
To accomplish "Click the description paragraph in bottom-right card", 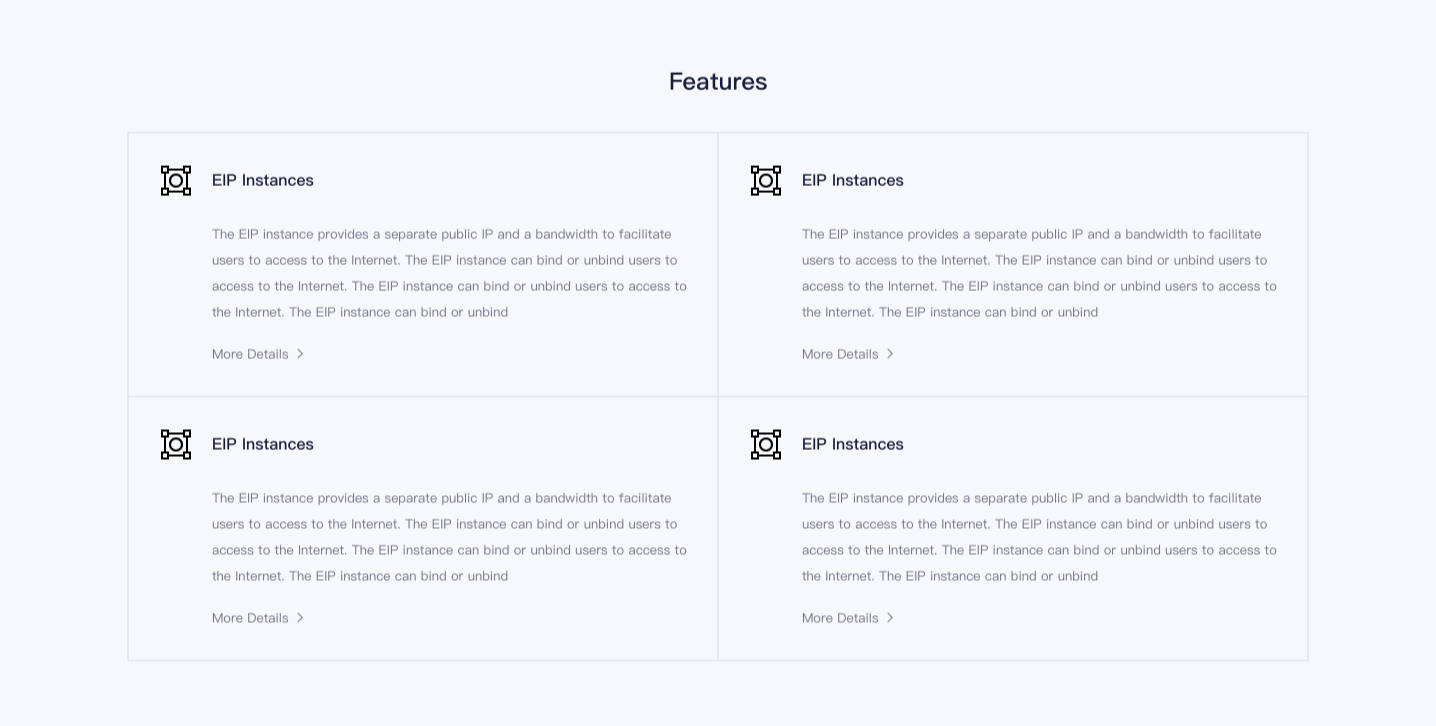I will pyautogui.click(x=1040, y=537).
